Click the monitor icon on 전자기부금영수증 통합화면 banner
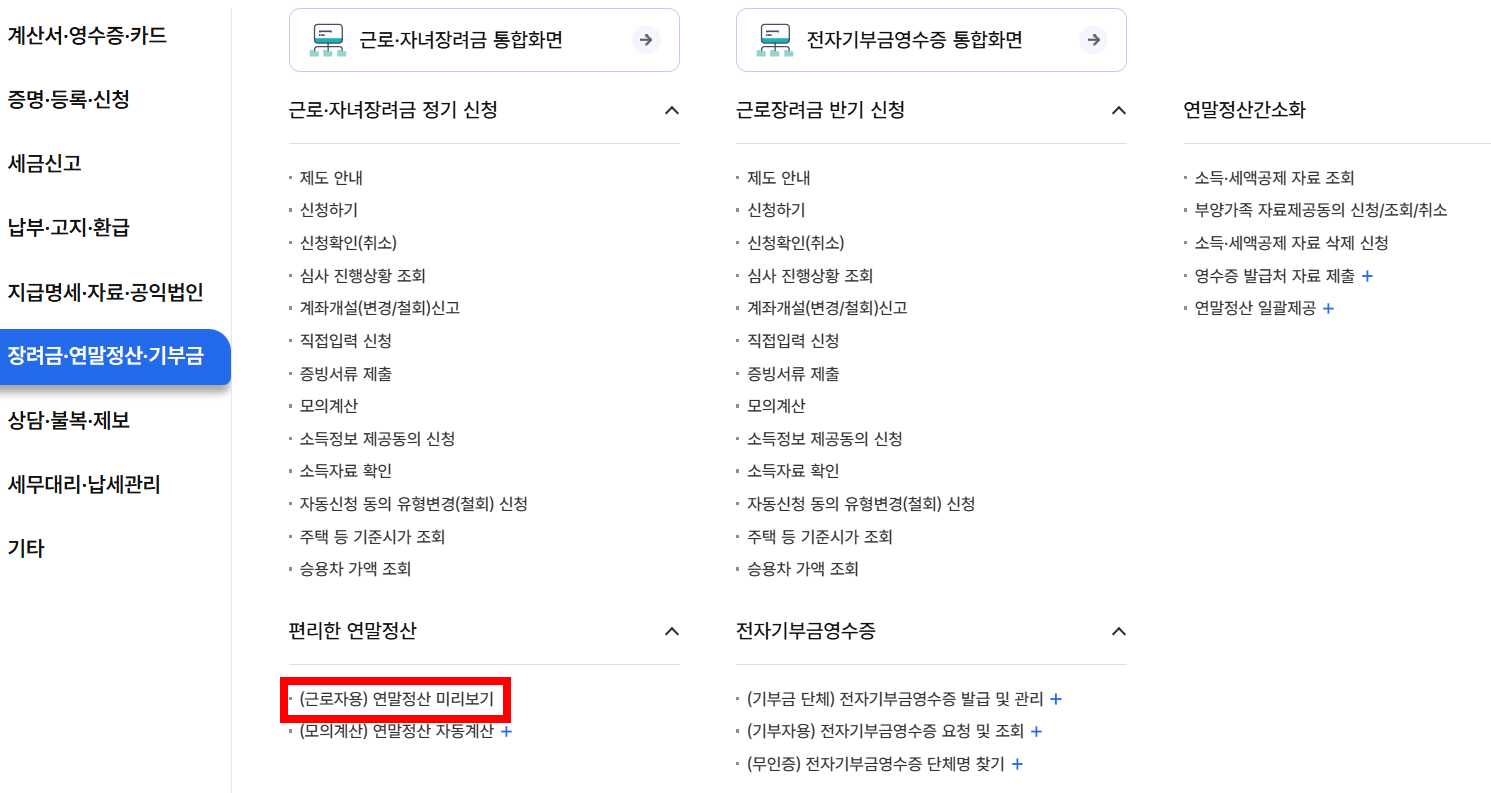Image resolution: width=1491 pixels, height=793 pixels. point(774,39)
